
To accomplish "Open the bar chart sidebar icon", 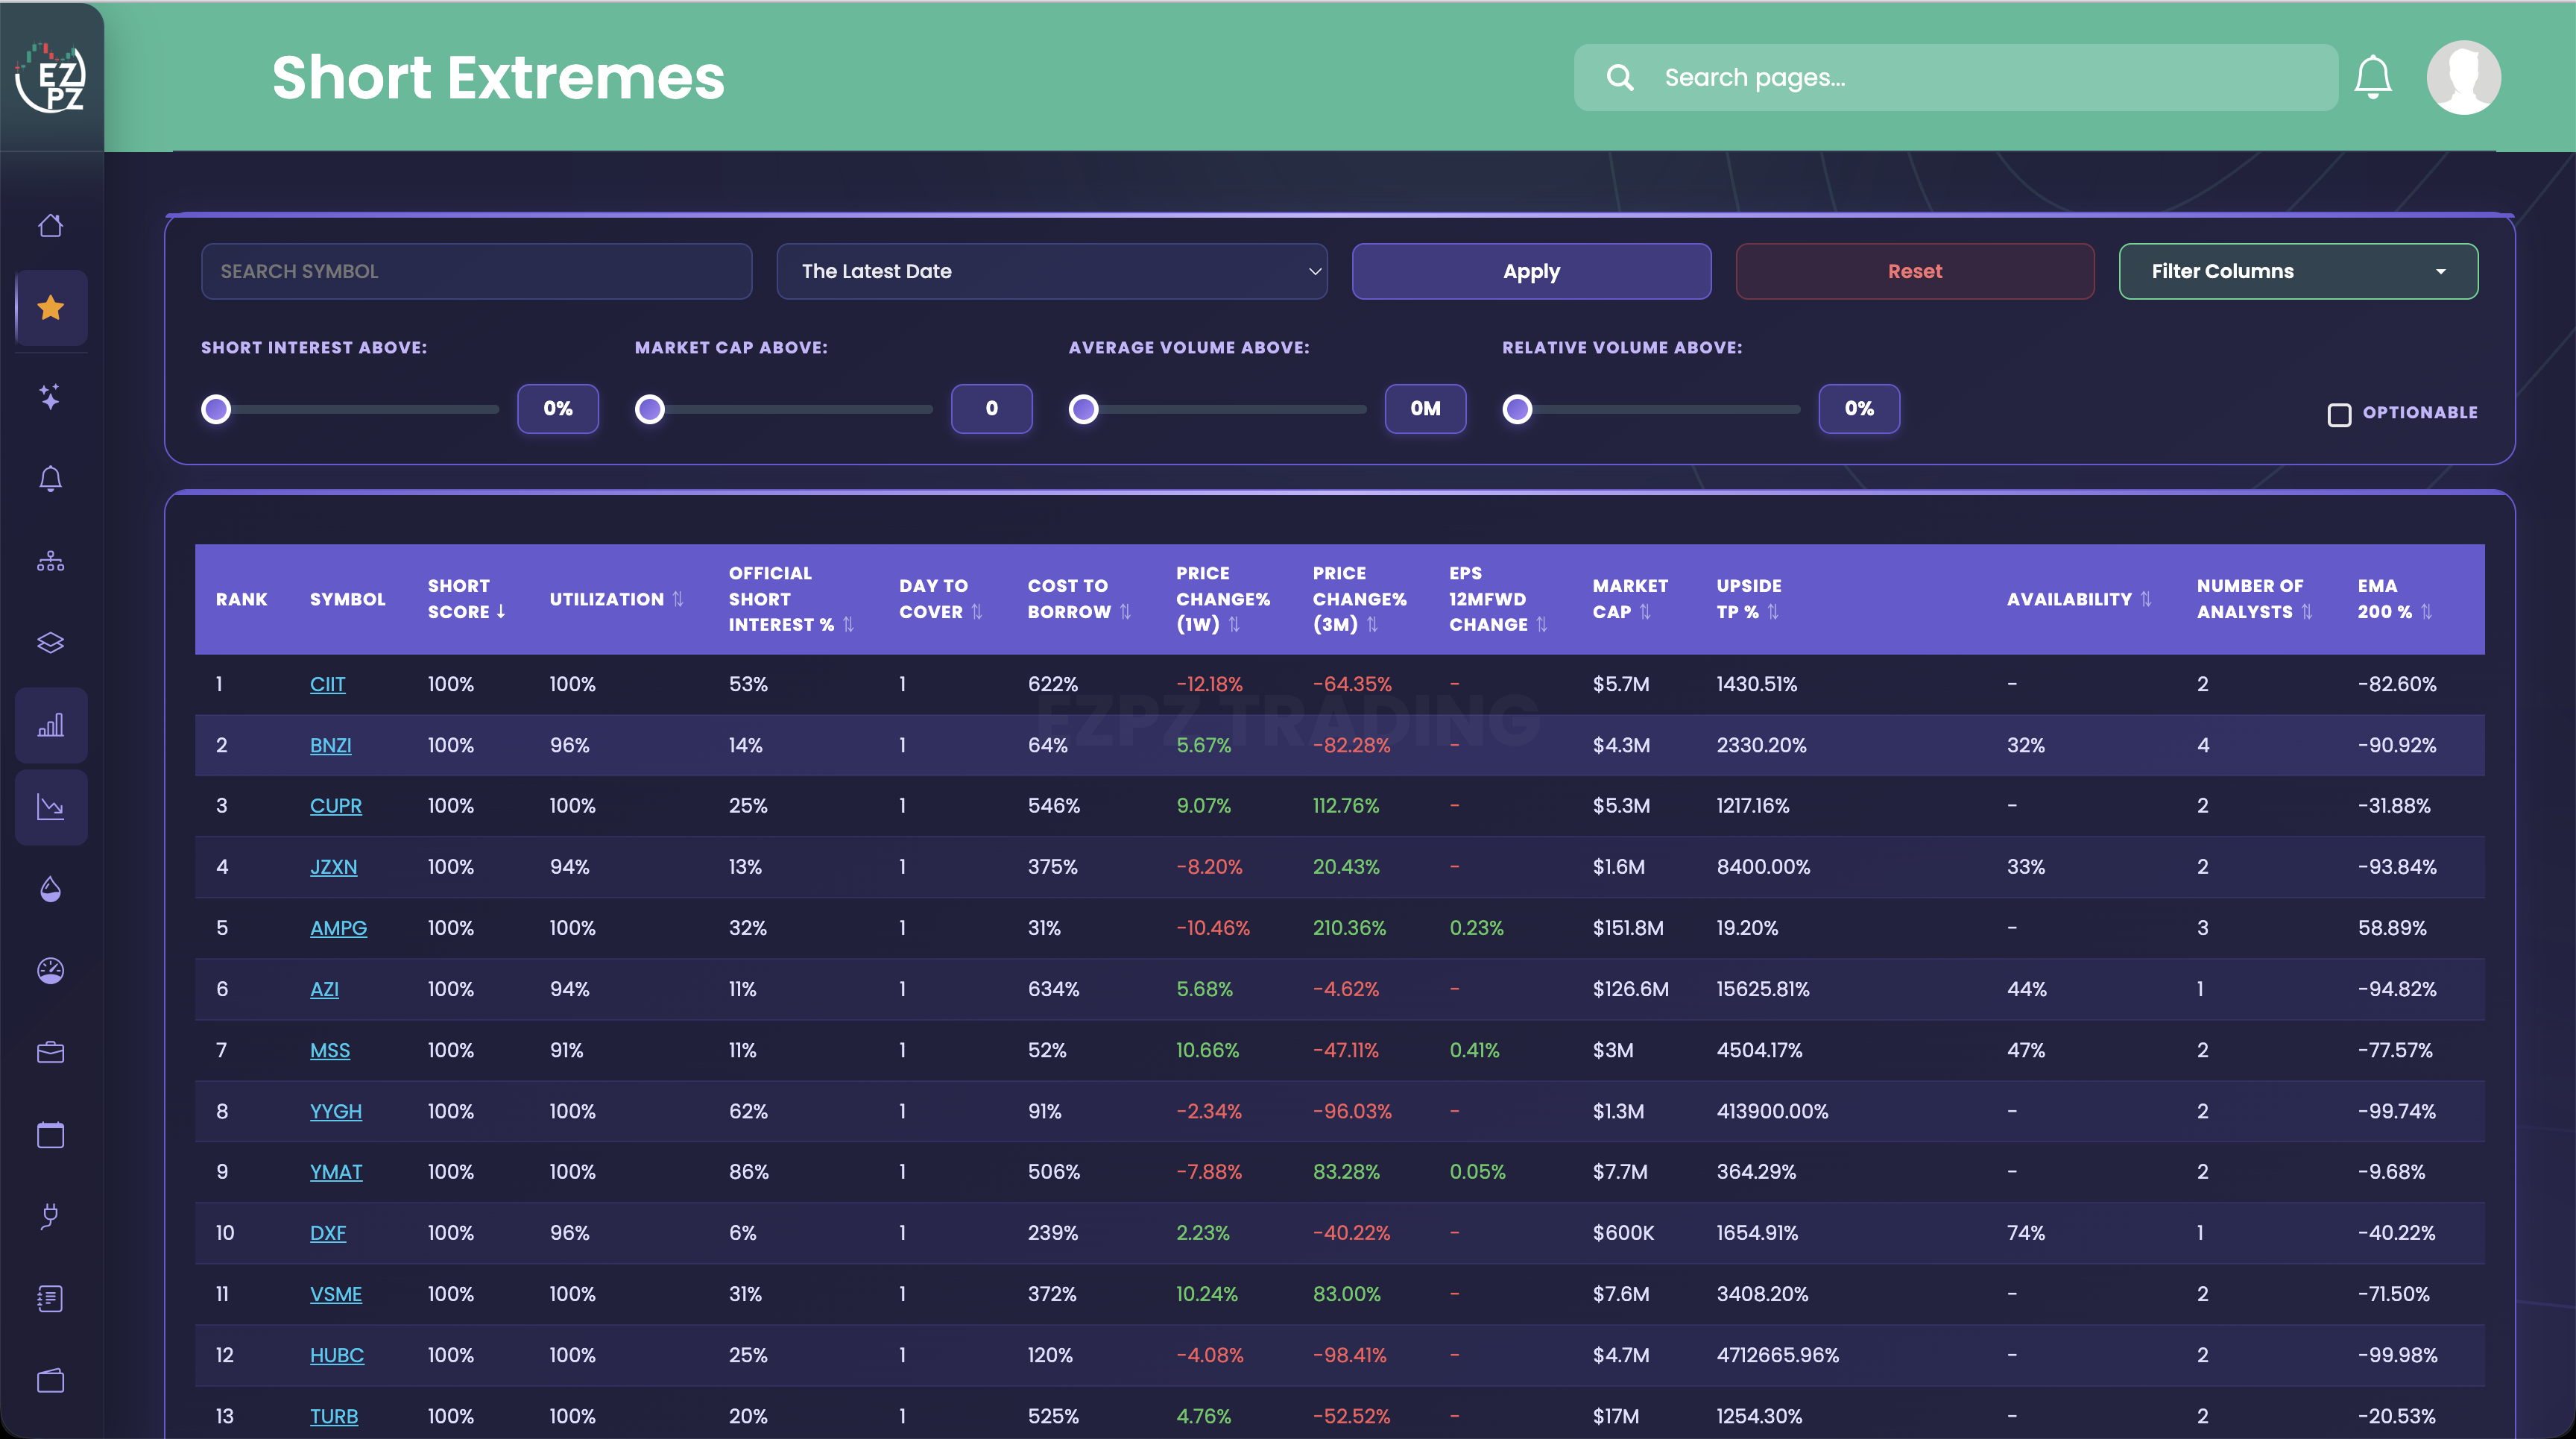I will click(51, 725).
